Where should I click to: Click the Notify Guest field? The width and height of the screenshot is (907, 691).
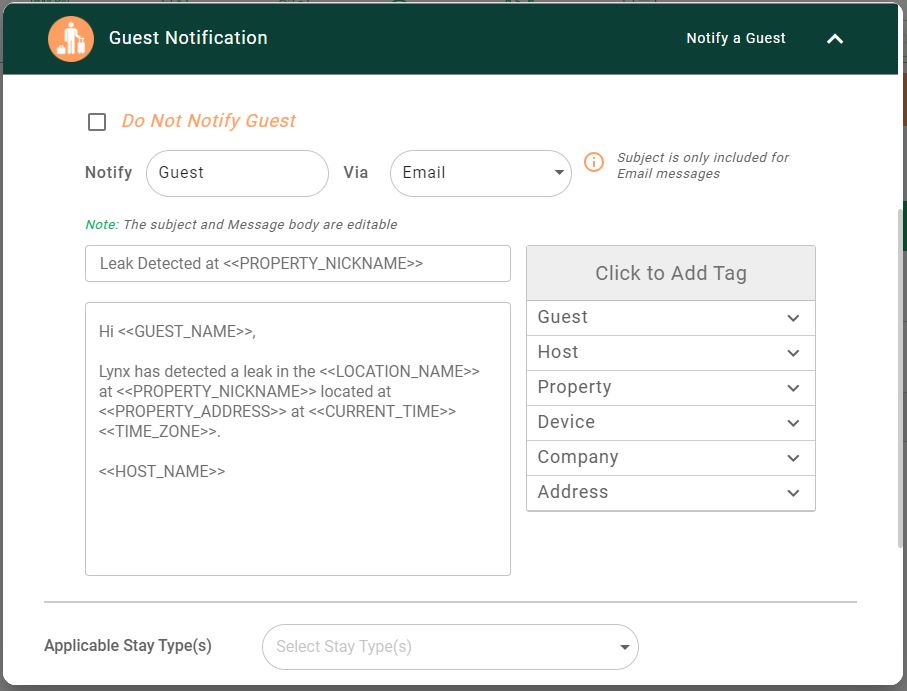pos(237,173)
